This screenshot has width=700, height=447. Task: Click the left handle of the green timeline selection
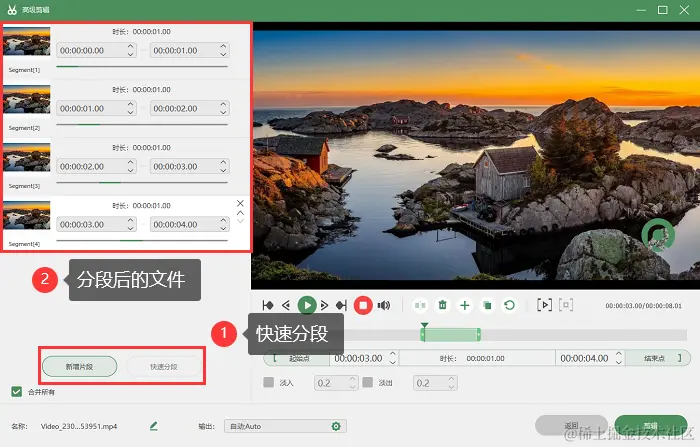(423, 334)
